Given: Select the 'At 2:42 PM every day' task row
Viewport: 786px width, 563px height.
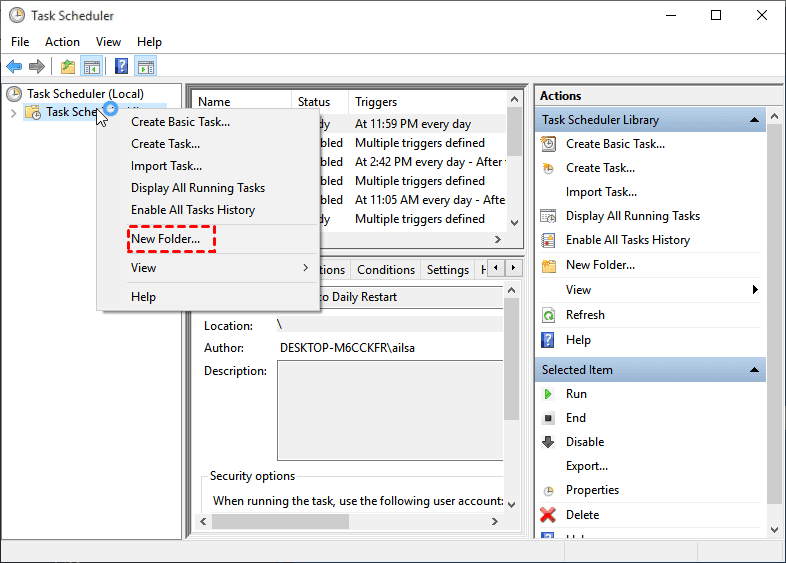Looking at the screenshot, I should coord(430,162).
